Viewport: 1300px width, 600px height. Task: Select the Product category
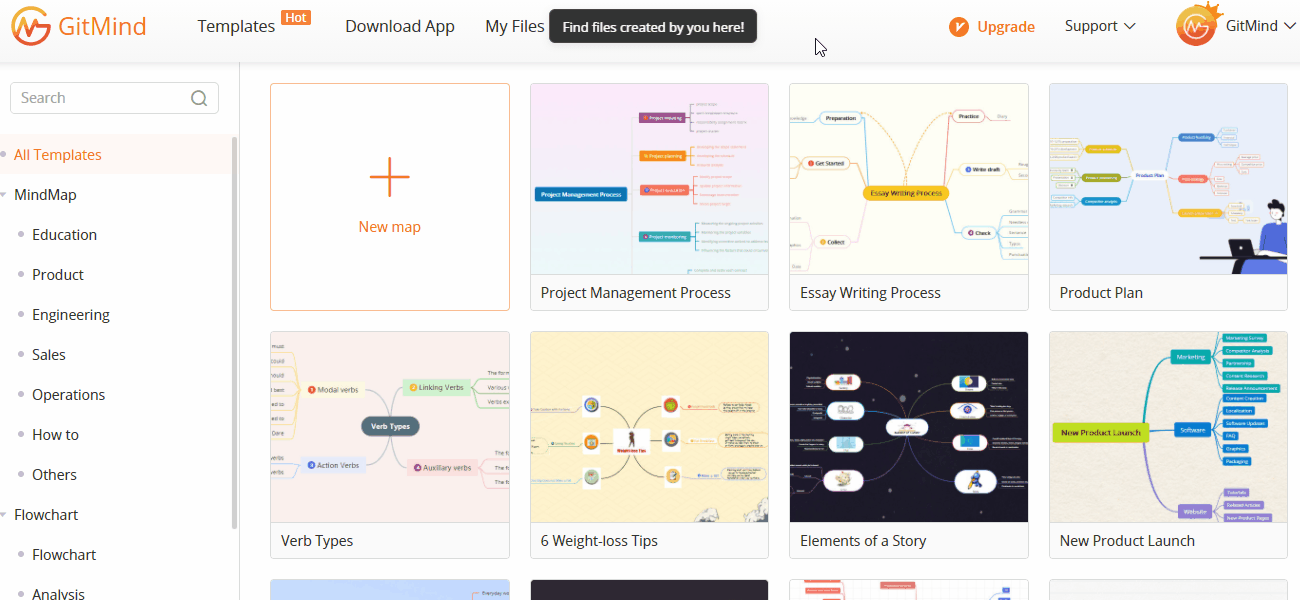pos(58,275)
